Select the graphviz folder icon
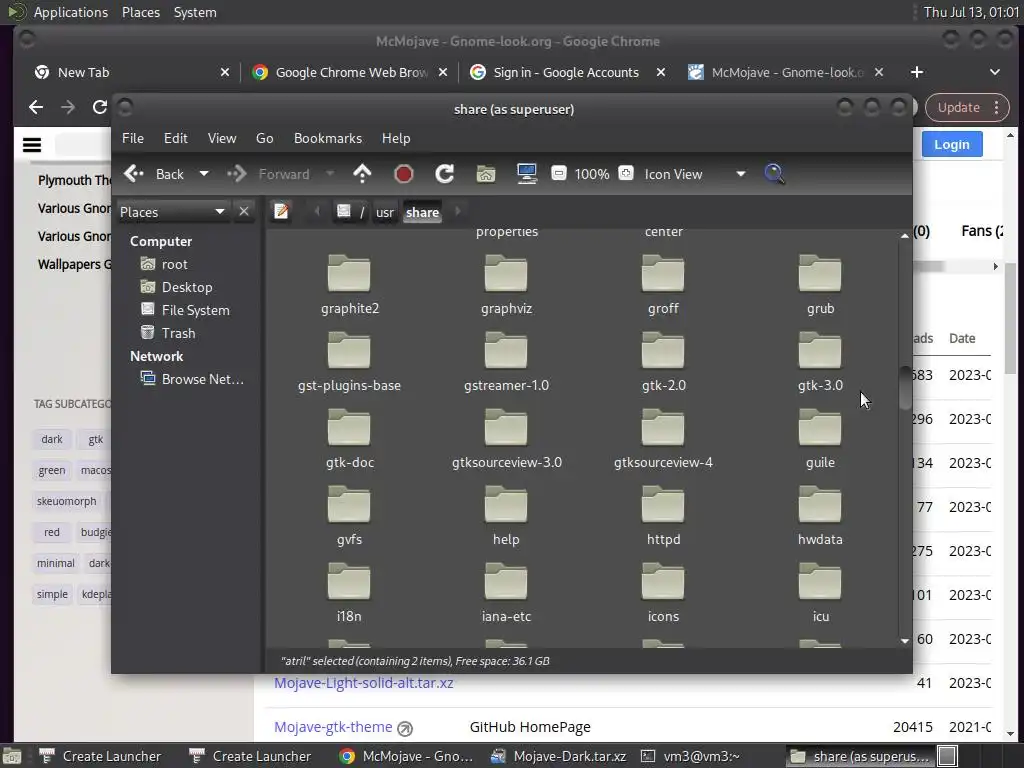Viewport: 1024px width, 768px height. [x=506, y=274]
